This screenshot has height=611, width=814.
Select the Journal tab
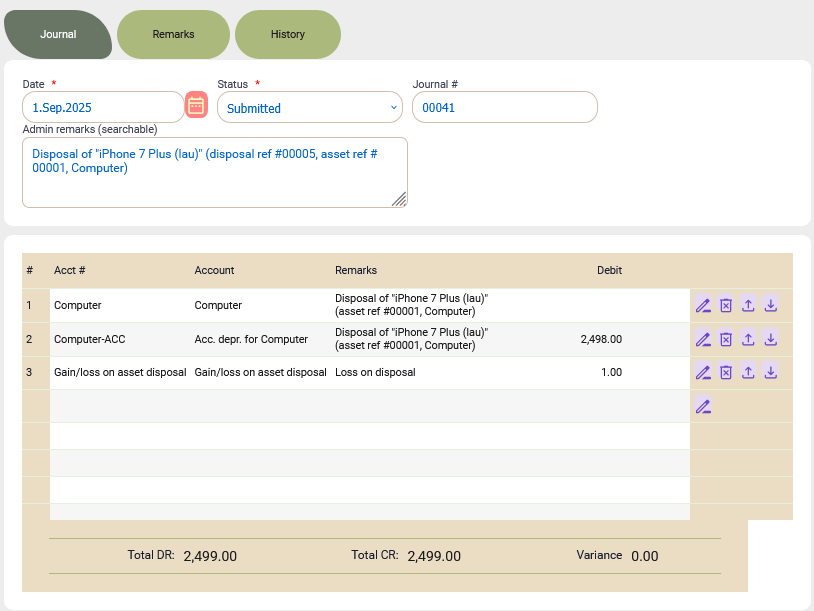[x=58, y=34]
